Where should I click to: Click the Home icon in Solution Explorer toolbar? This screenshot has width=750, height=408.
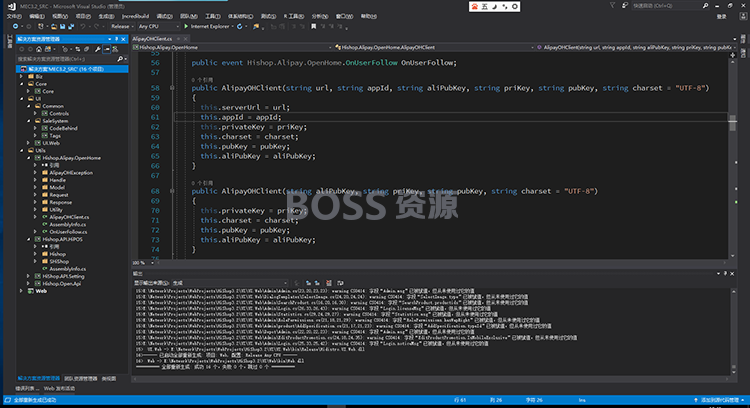click(39, 49)
